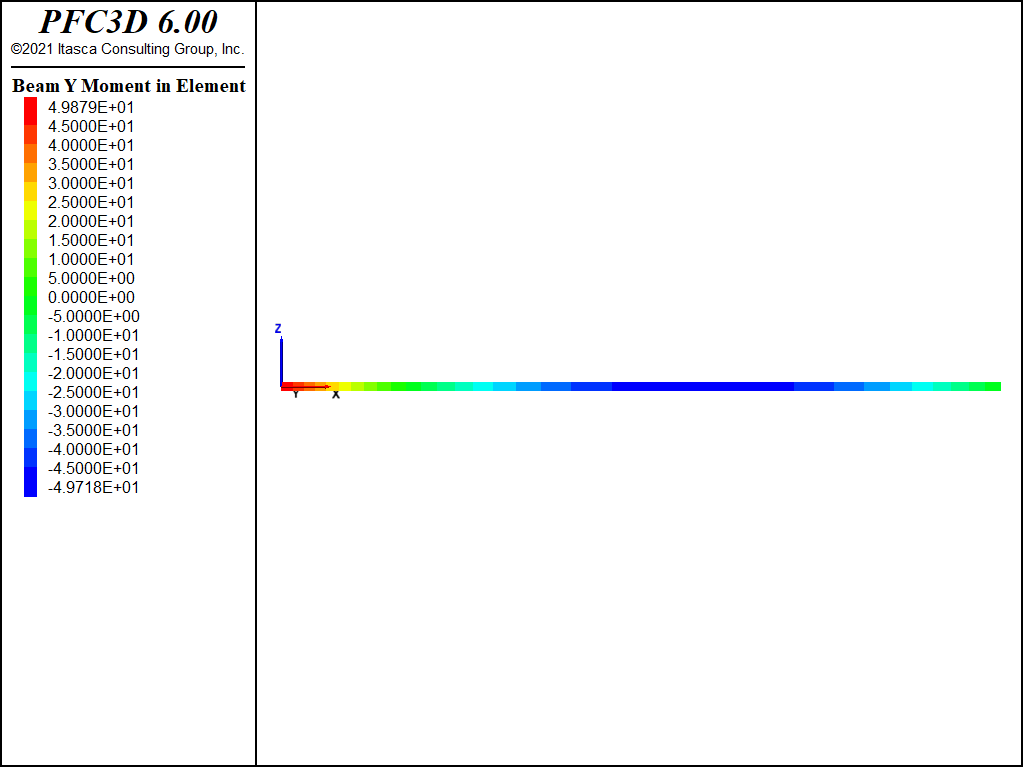Click the 4.9879E+01 maximum legend value
This screenshot has height=768, width=1024.
91,107
